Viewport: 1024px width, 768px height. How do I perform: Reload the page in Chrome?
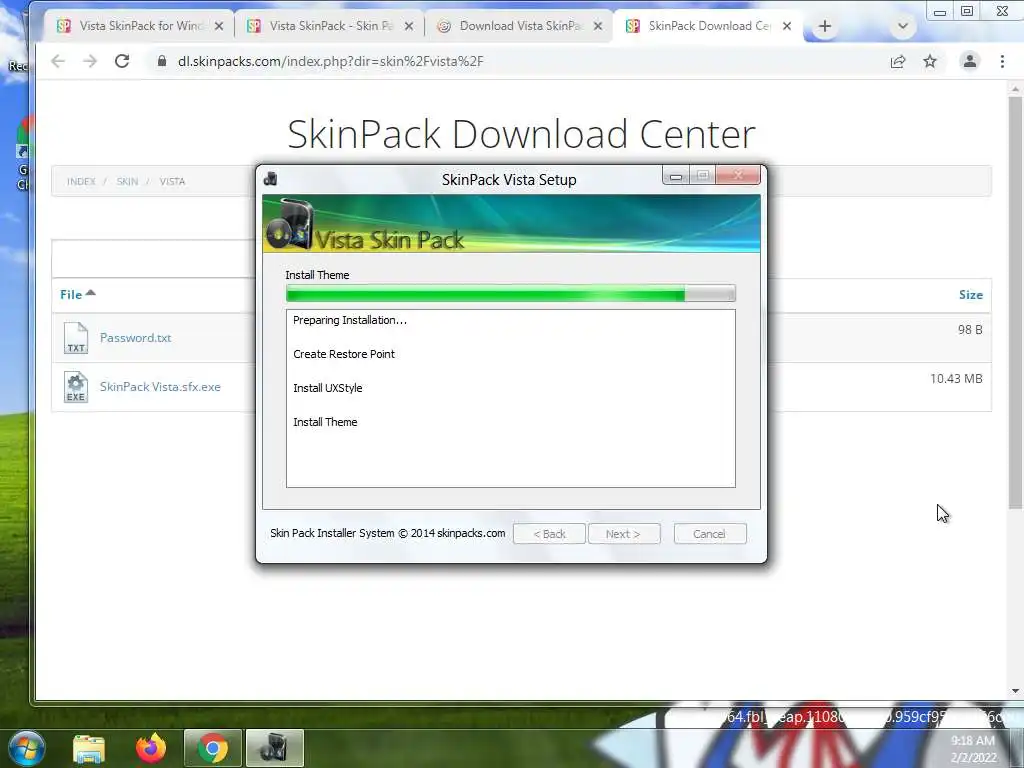122,61
